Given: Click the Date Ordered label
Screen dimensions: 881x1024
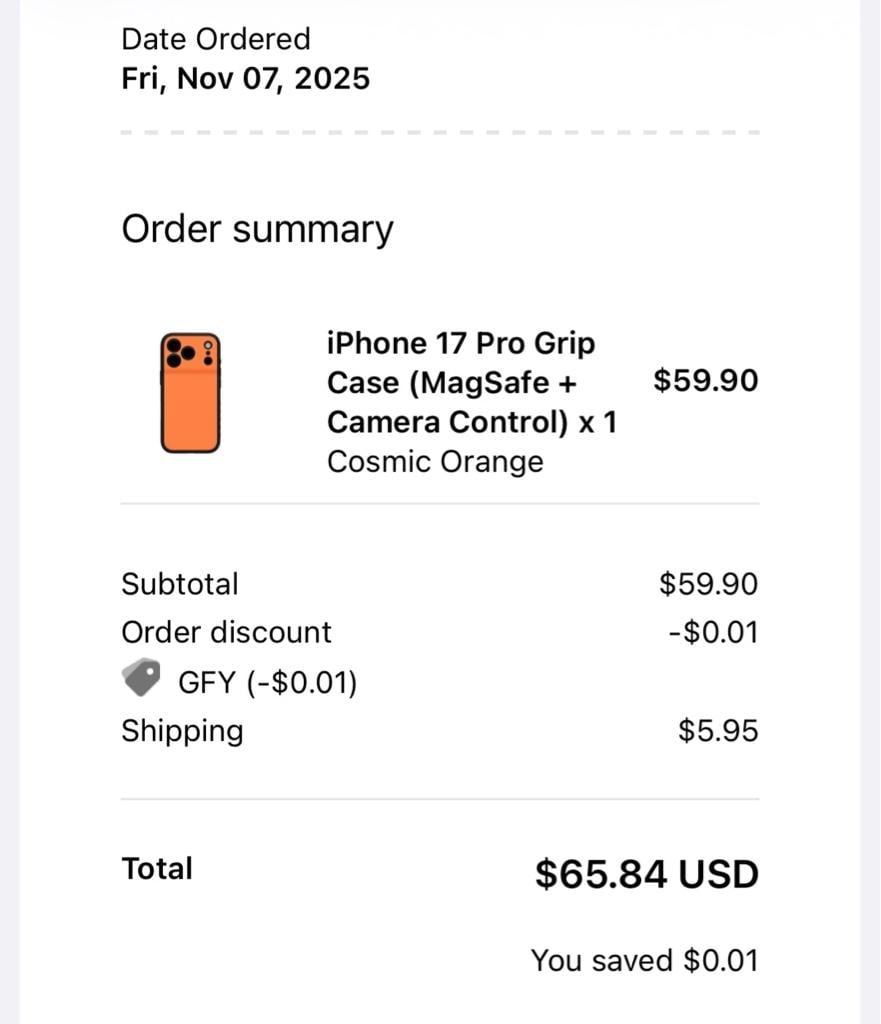Looking at the screenshot, I should [216, 39].
